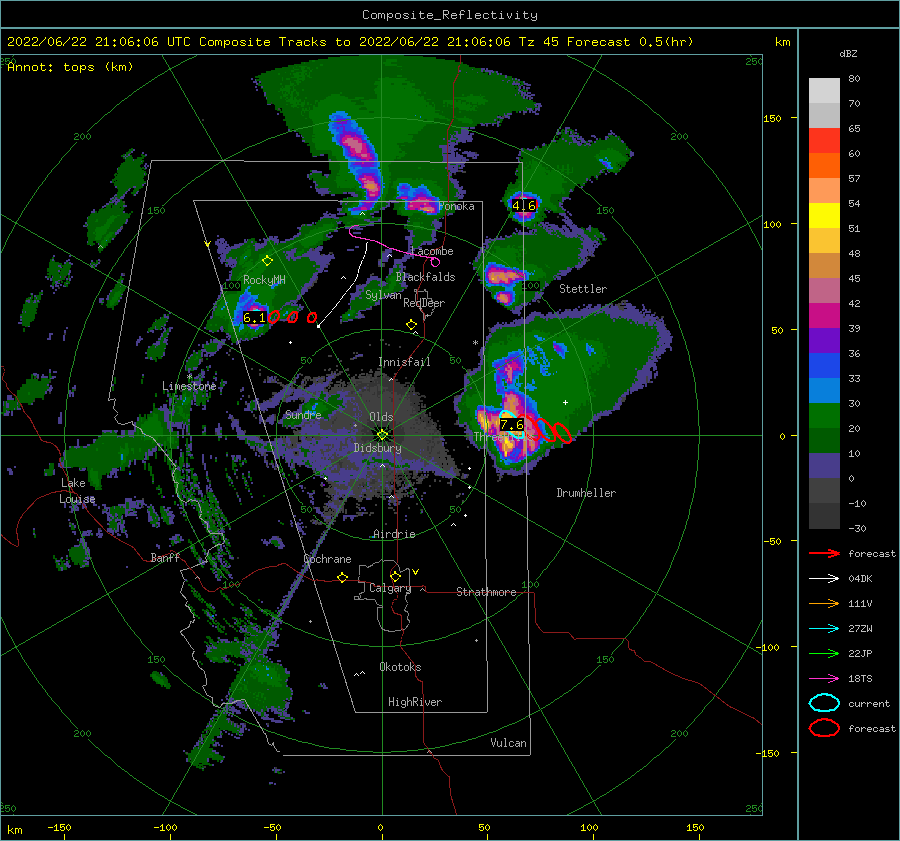Click the Lake Louise label
Image resolution: width=900 pixels, height=841 pixels.
click(77, 491)
